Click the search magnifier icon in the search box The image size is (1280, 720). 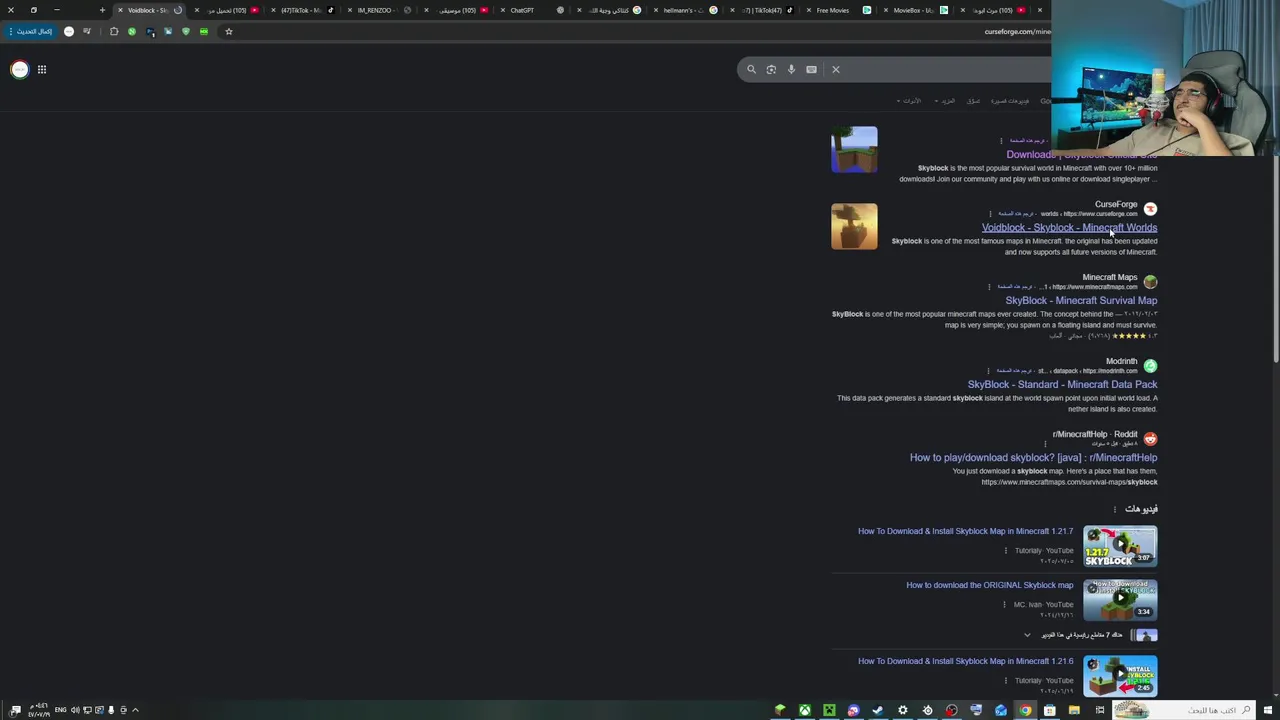[751, 69]
